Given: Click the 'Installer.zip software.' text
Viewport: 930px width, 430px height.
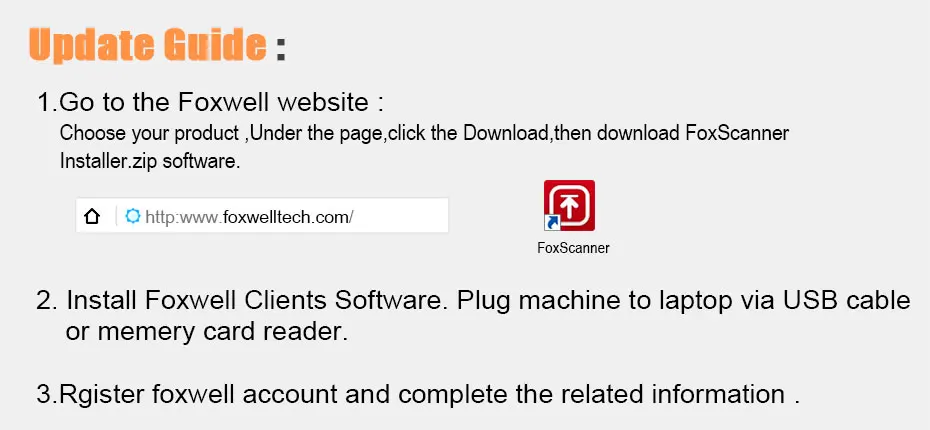Looking at the screenshot, I should coord(150,161).
